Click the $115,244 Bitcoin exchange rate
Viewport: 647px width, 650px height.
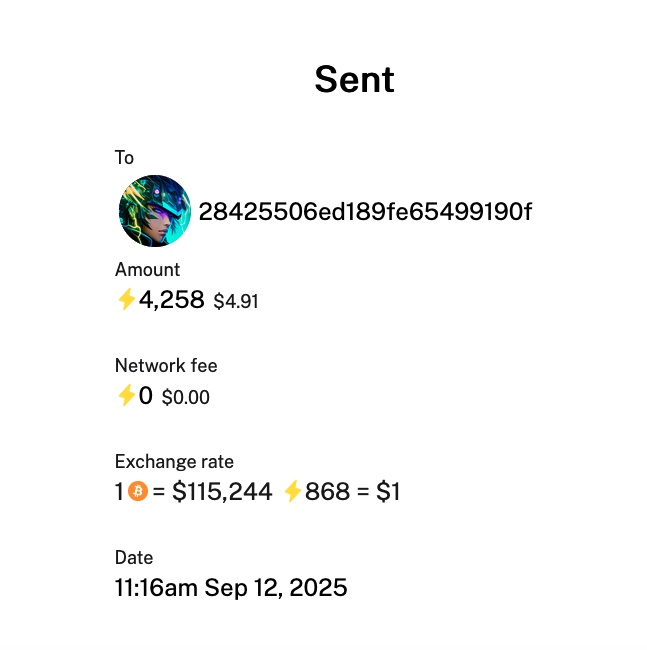coord(222,492)
